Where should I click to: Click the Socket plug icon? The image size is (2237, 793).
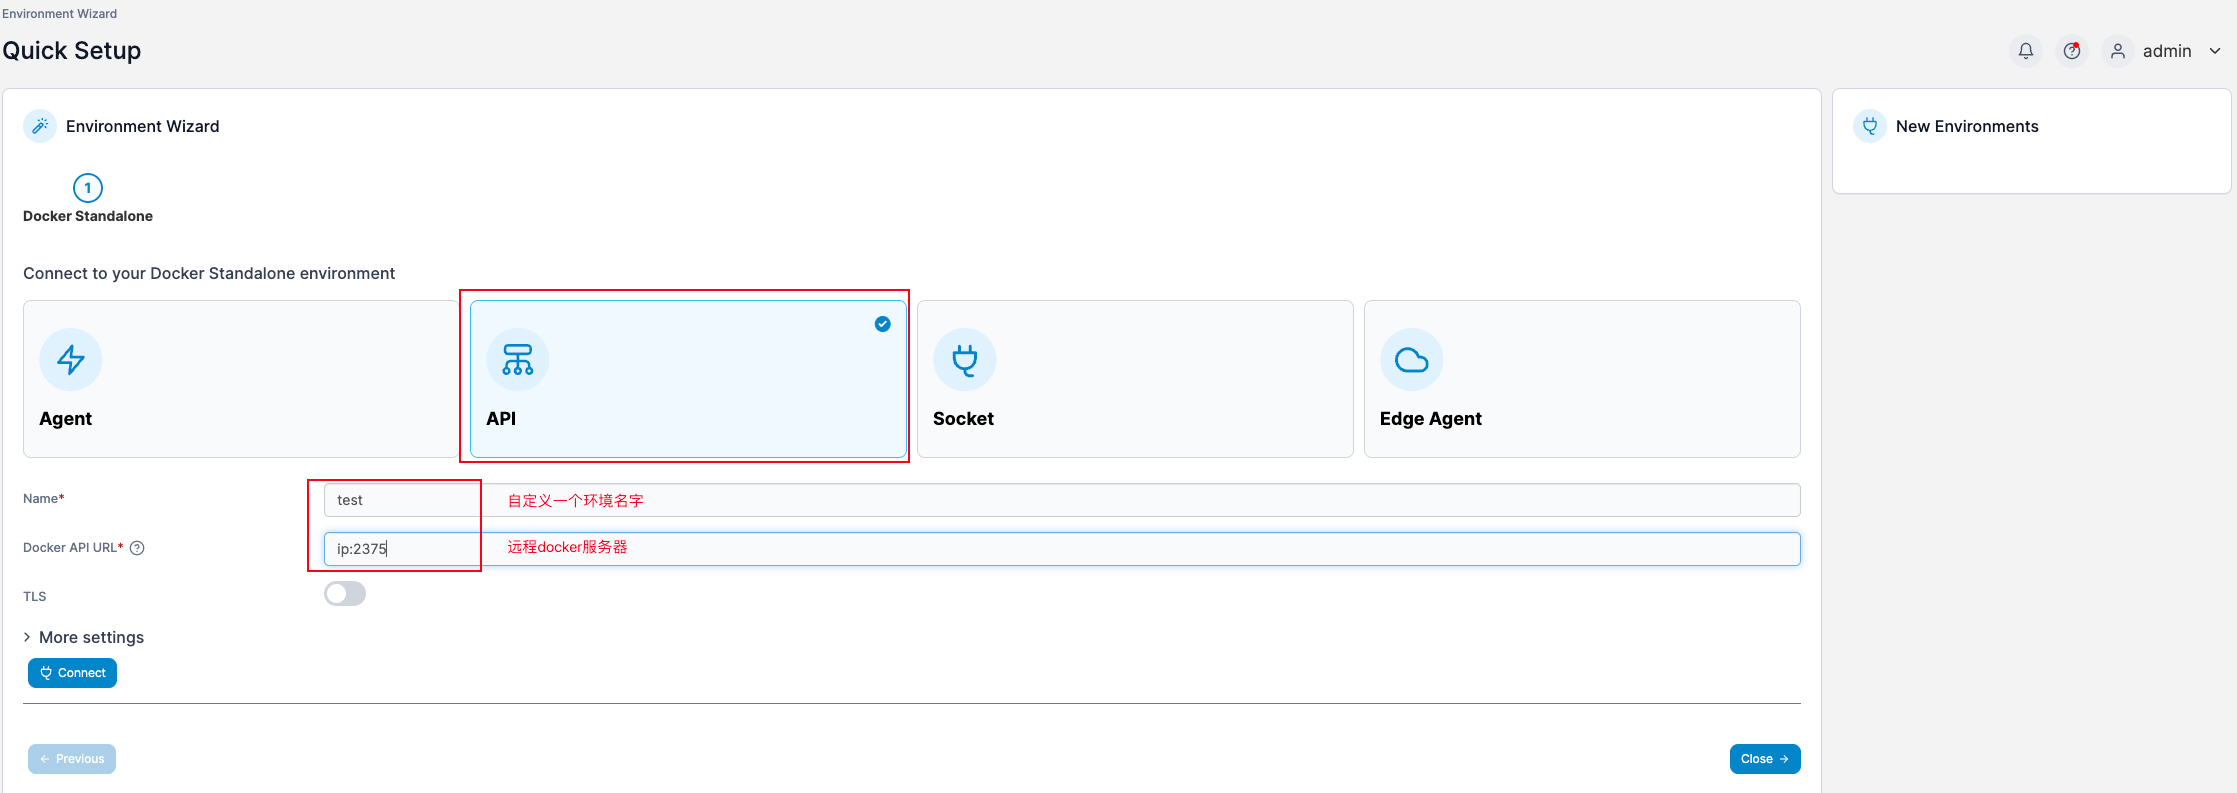965,360
